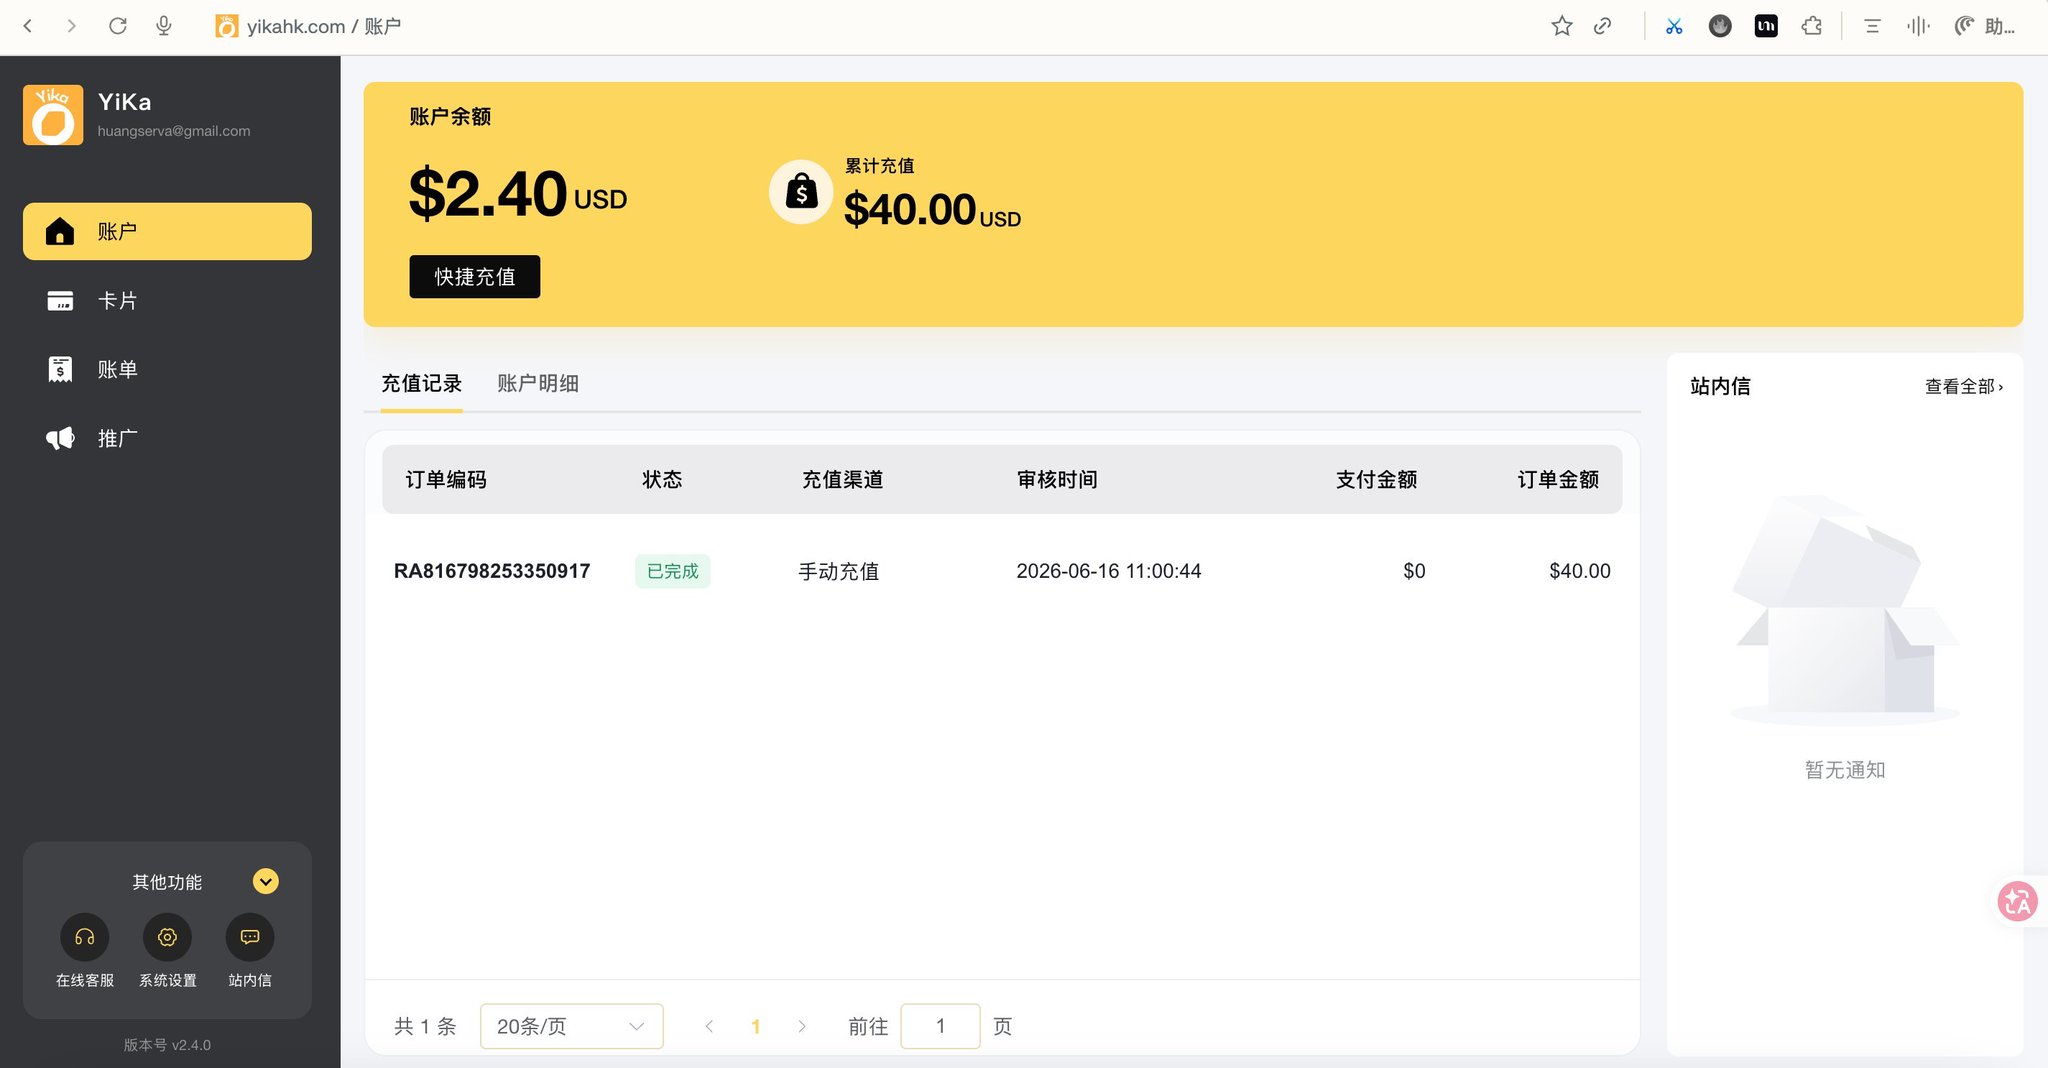This screenshot has height=1068, width=2048.
Task: Click the 审核时间 column header
Action: pos(1057,479)
